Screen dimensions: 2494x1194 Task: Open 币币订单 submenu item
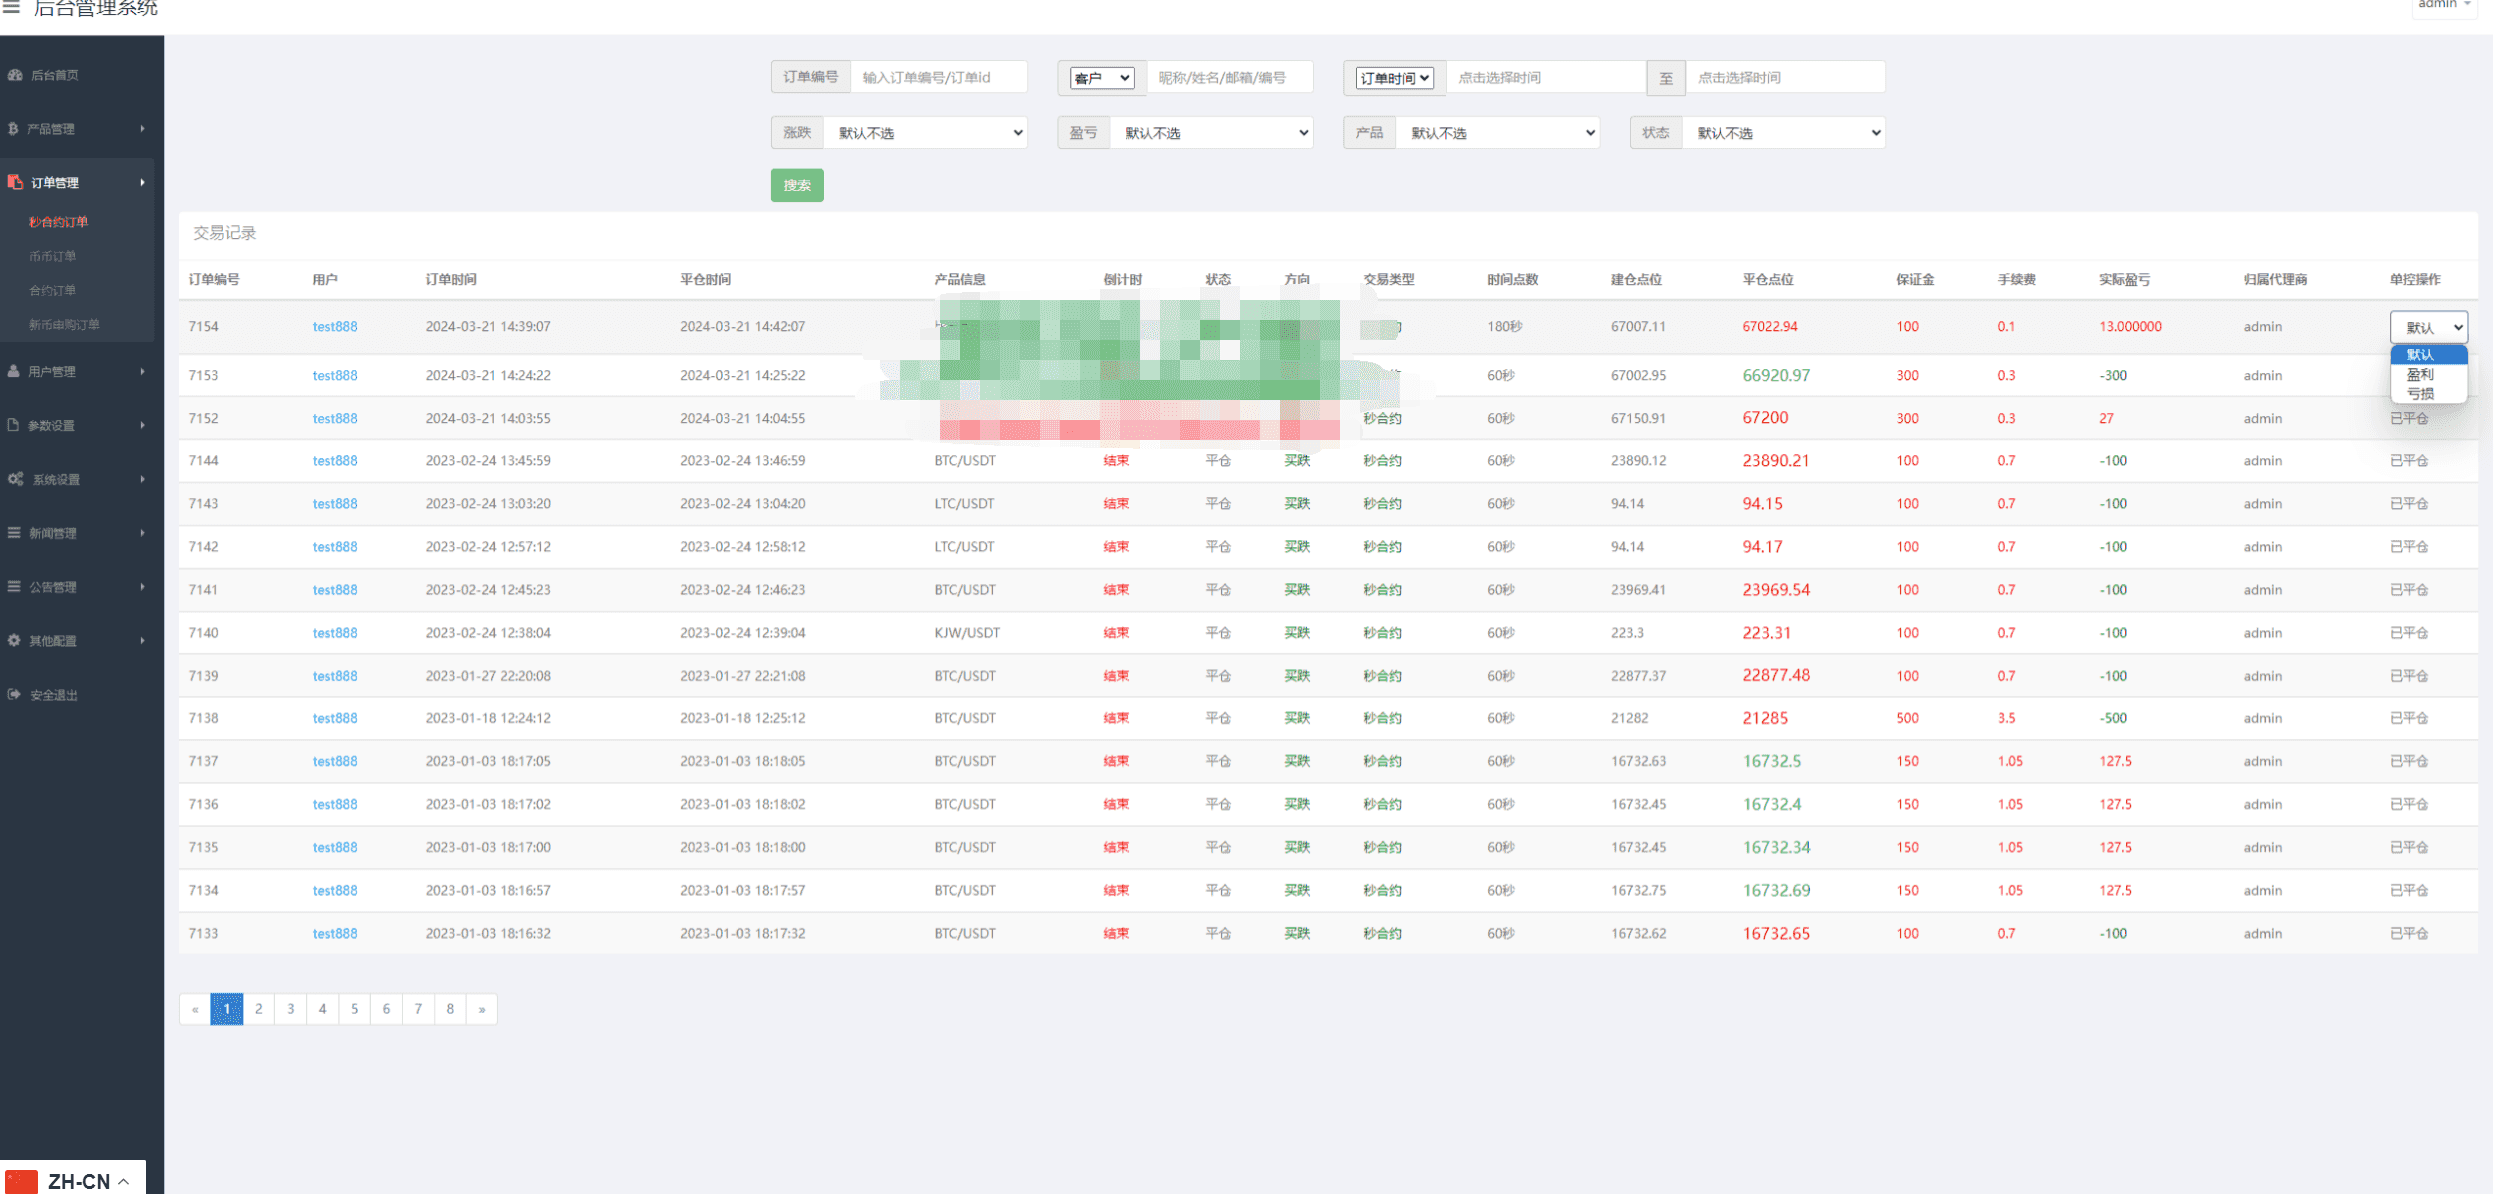click(52, 256)
